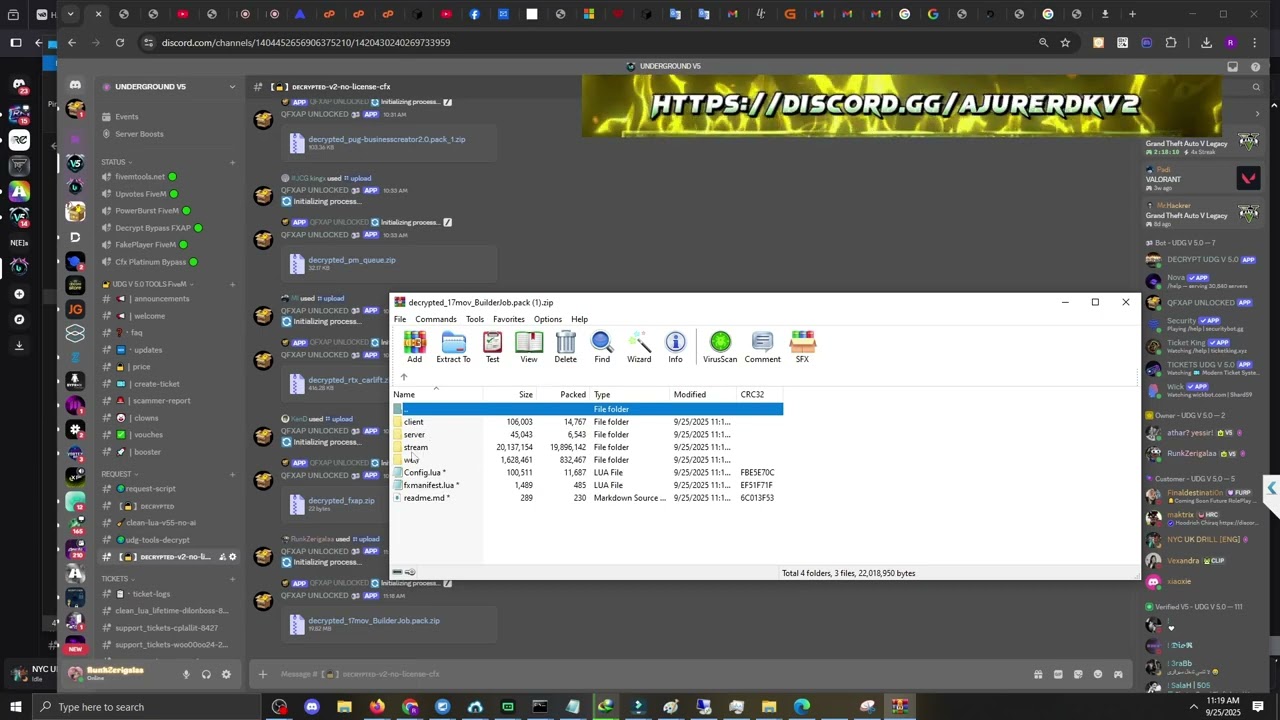The image size is (1280, 720).
Task: Open the browser tab search dropdown
Action: click(70, 14)
